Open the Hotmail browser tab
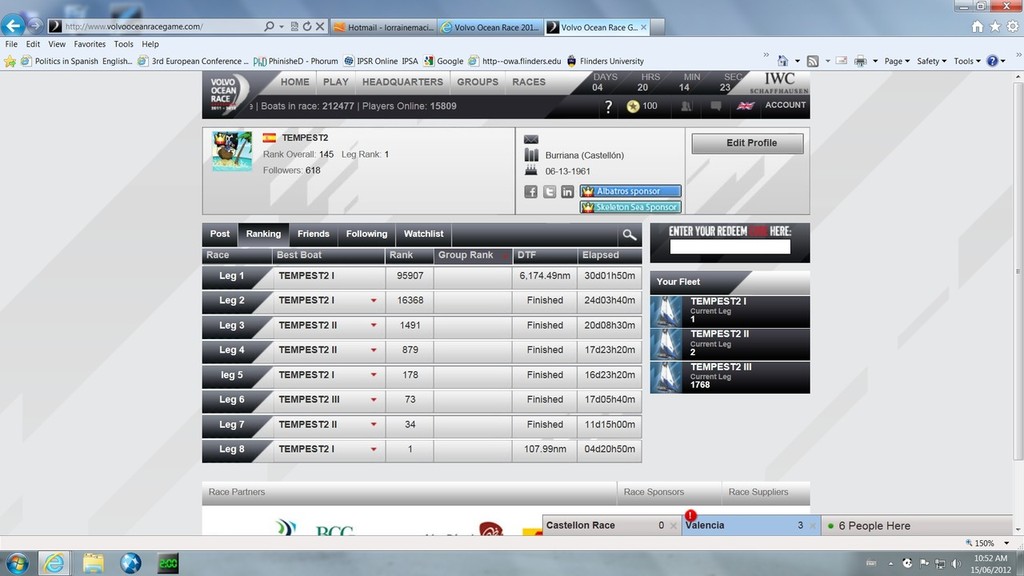 tap(384, 27)
